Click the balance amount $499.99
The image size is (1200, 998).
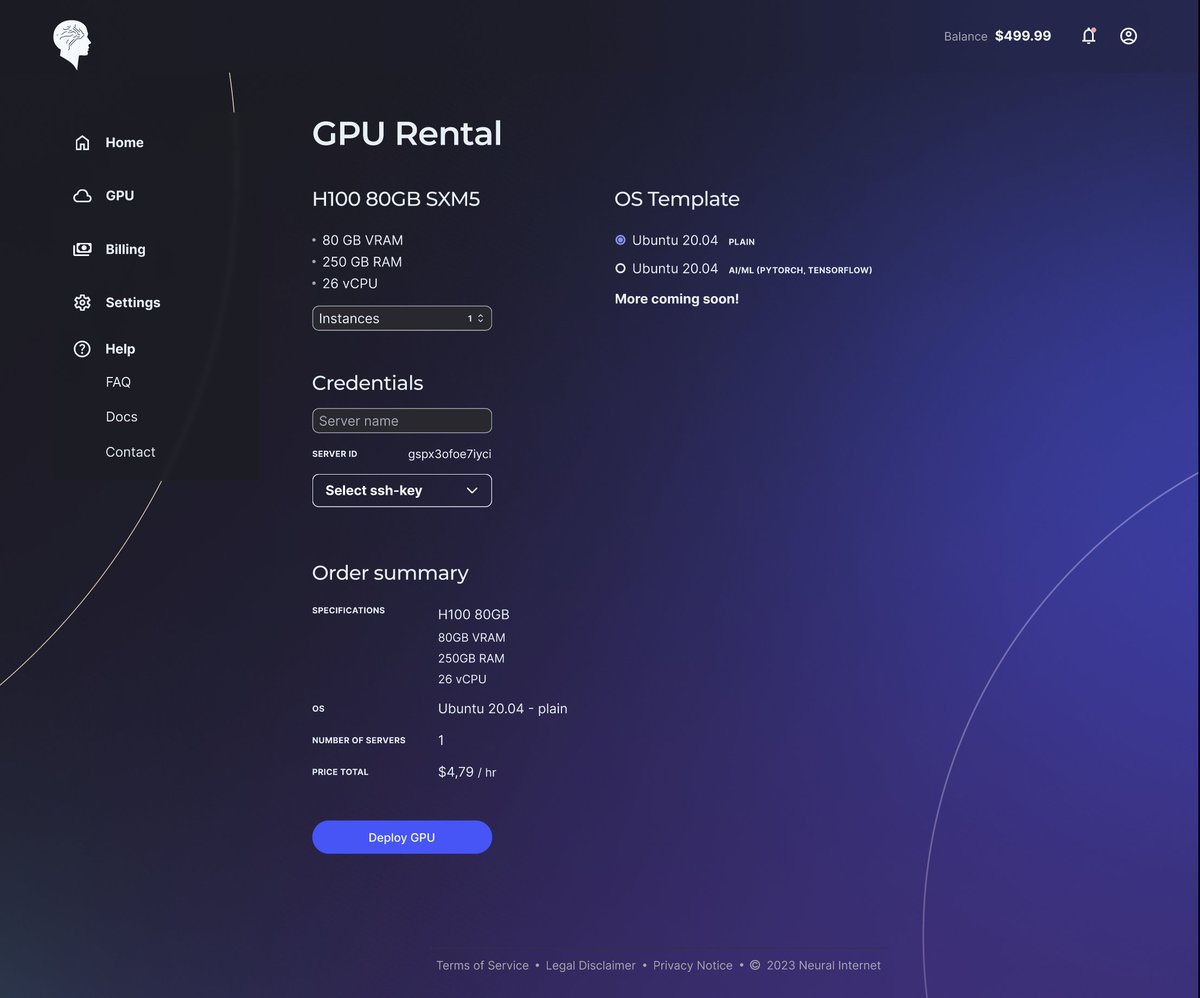[1022, 36]
